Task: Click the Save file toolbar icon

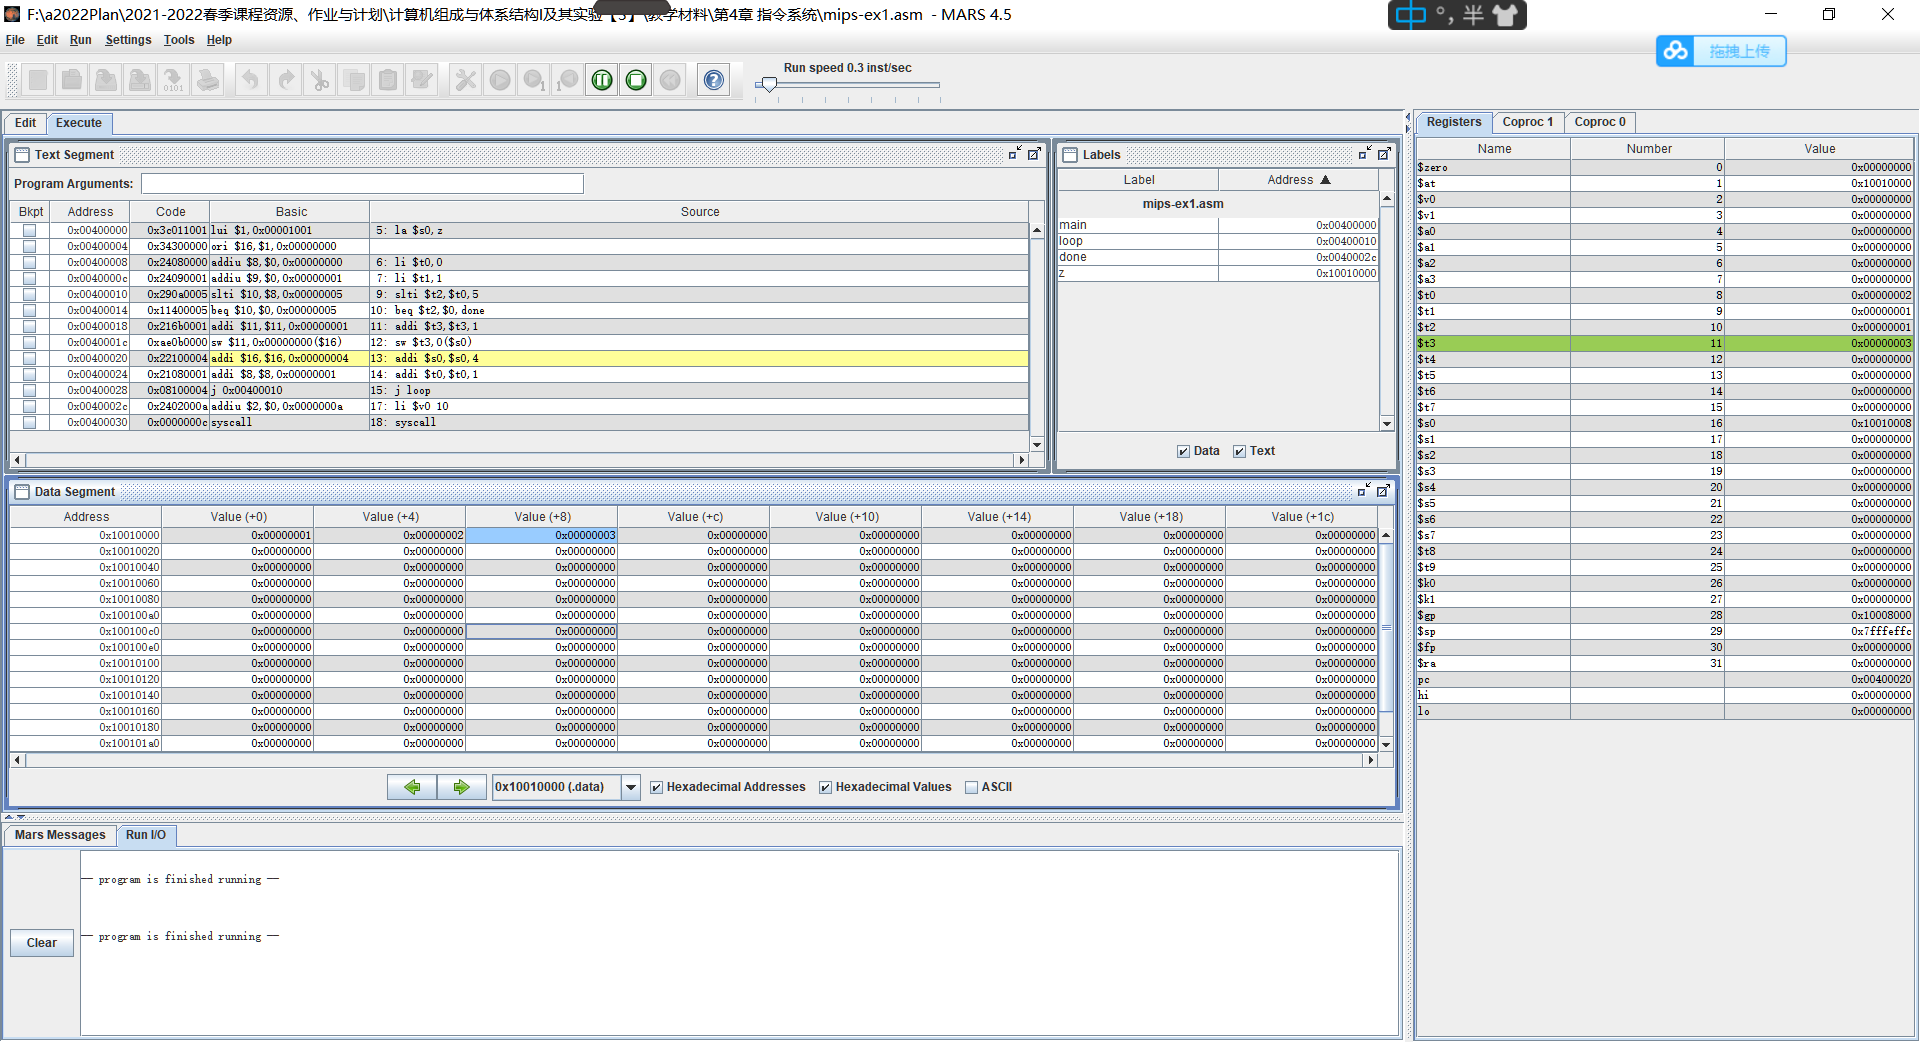Action: [106, 80]
